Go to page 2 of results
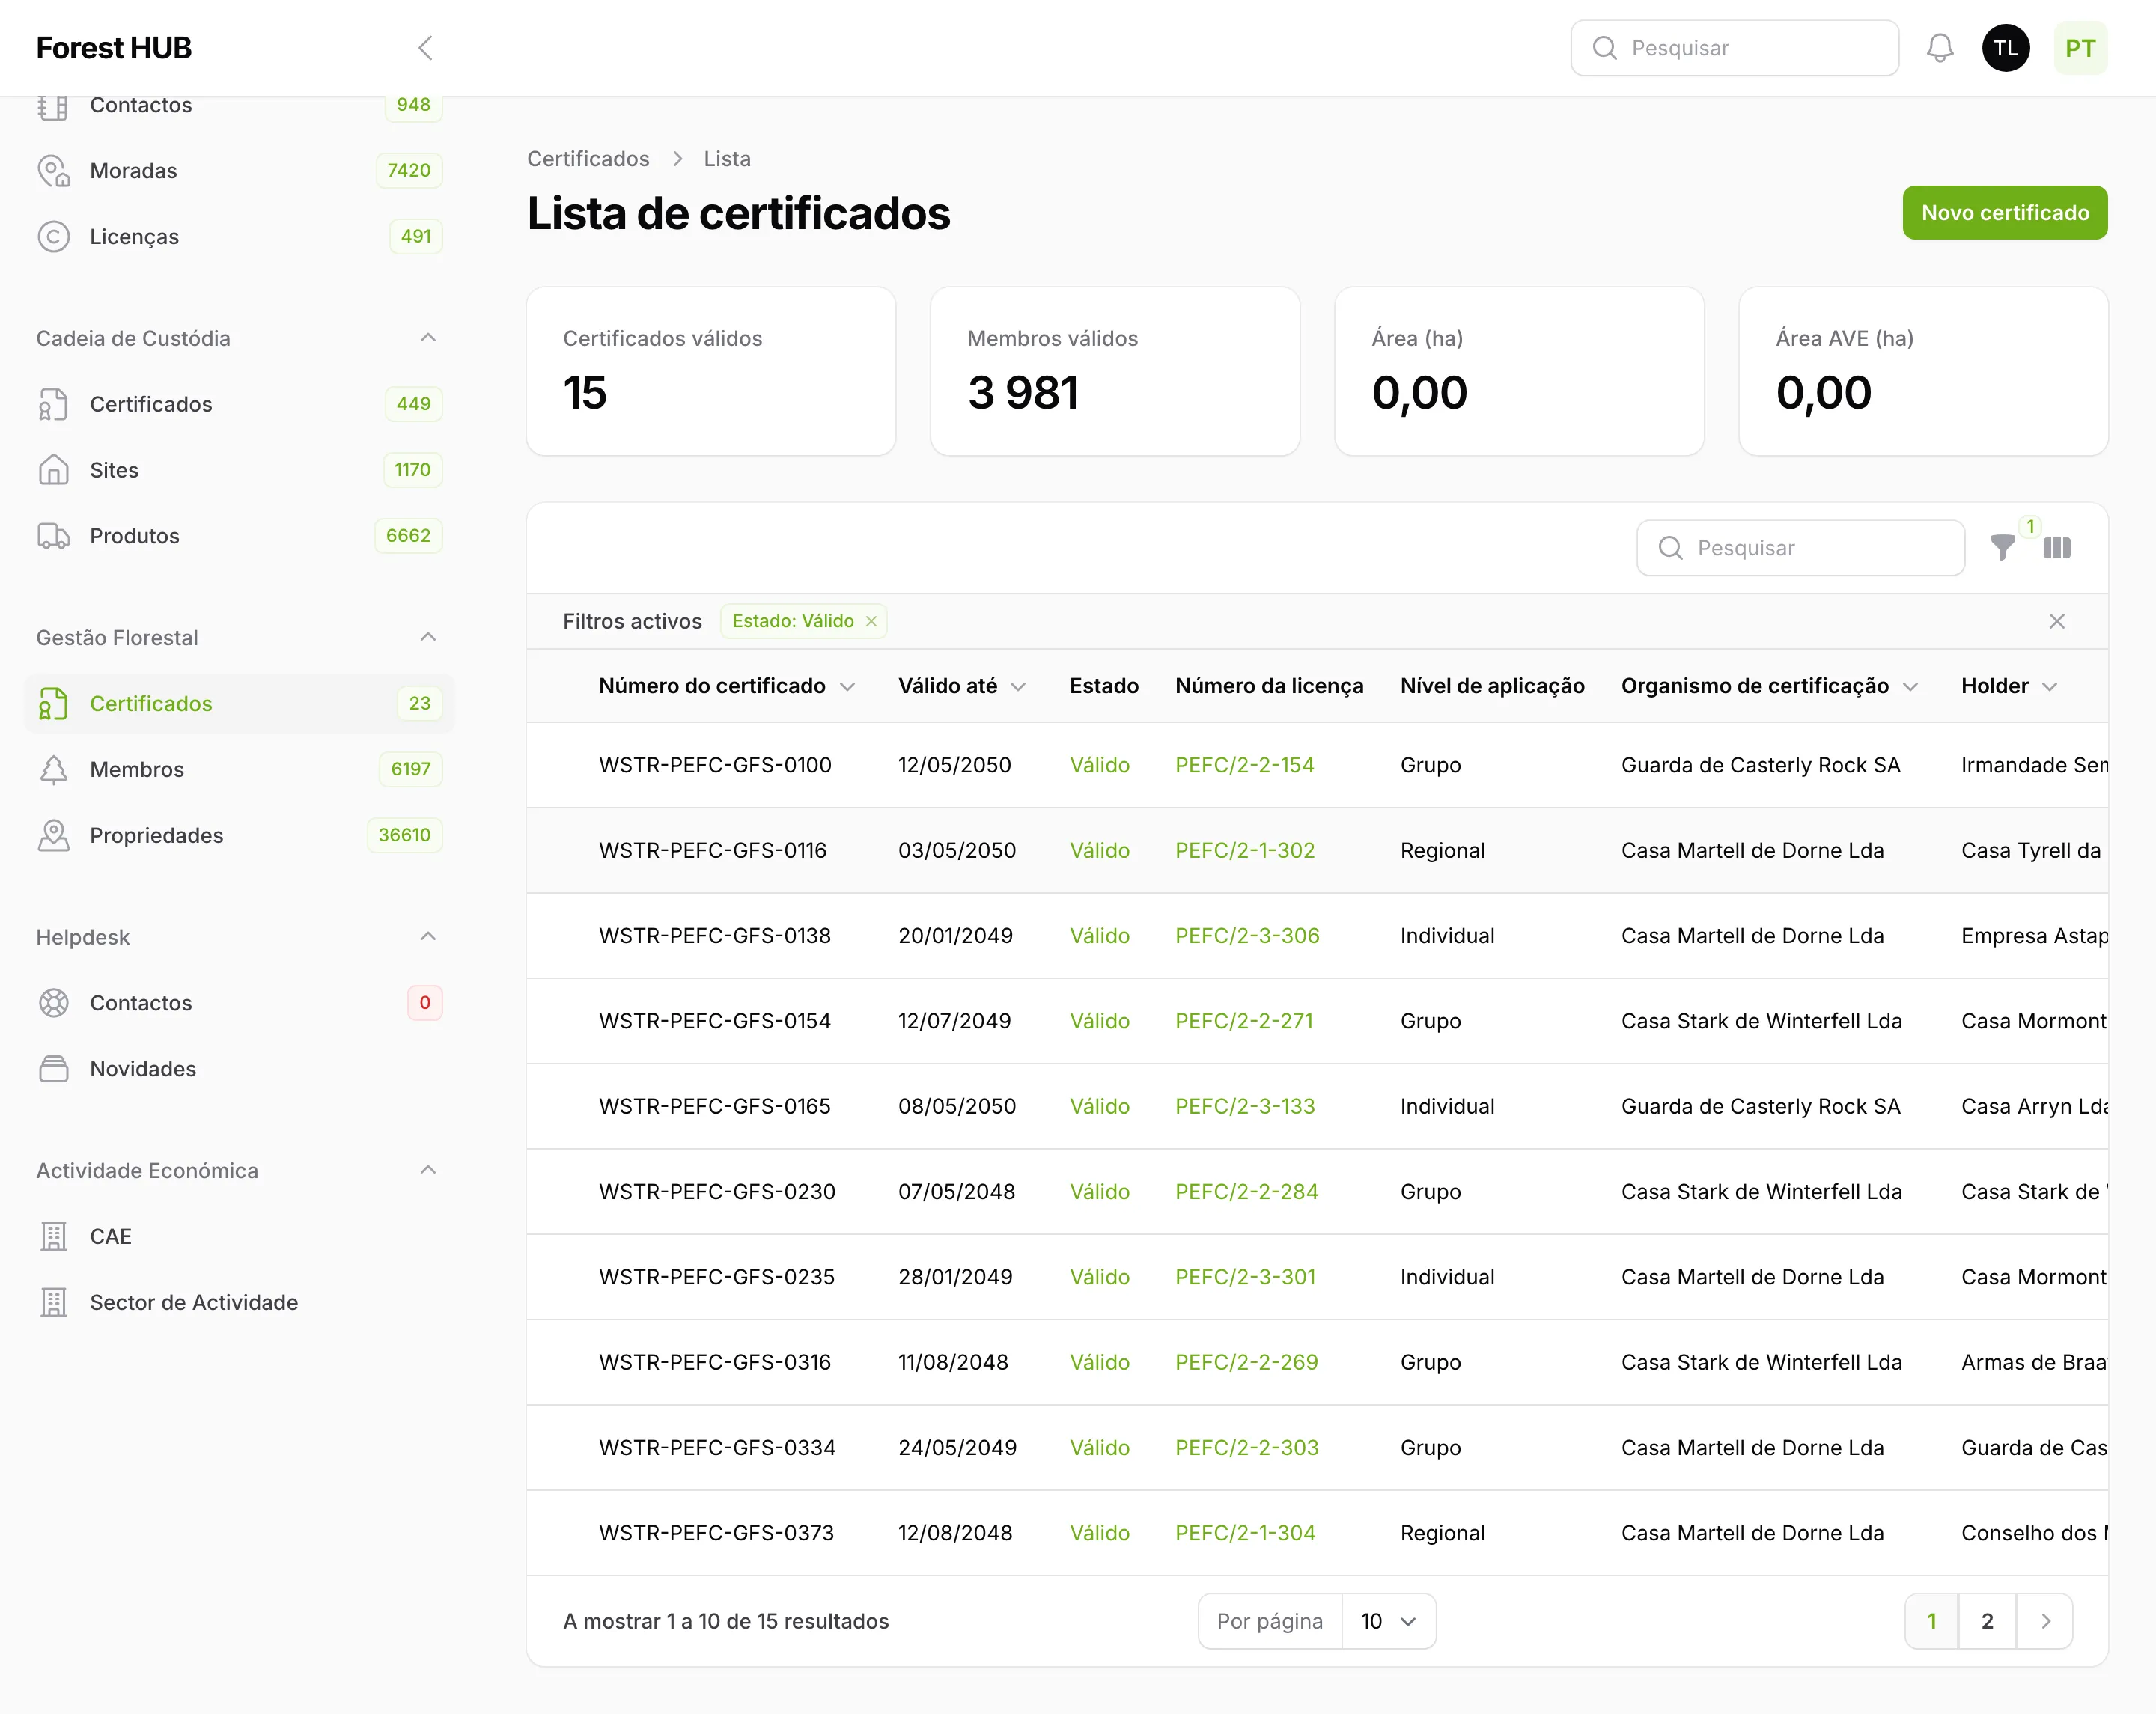 click(1987, 1621)
